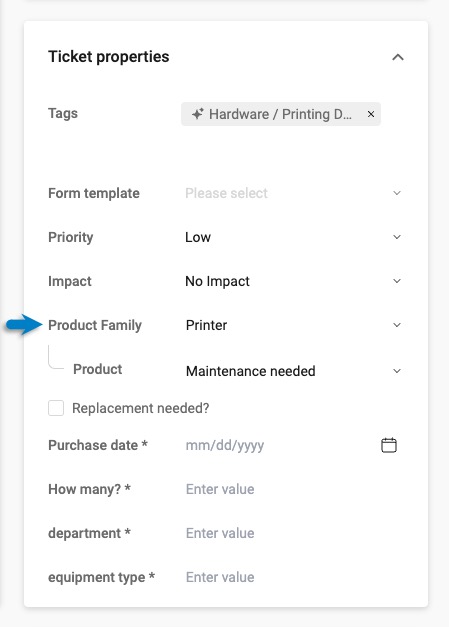Image resolution: width=449 pixels, height=627 pixels.
Task: Click the equipment type value field
Action: [x=293, y=577]
